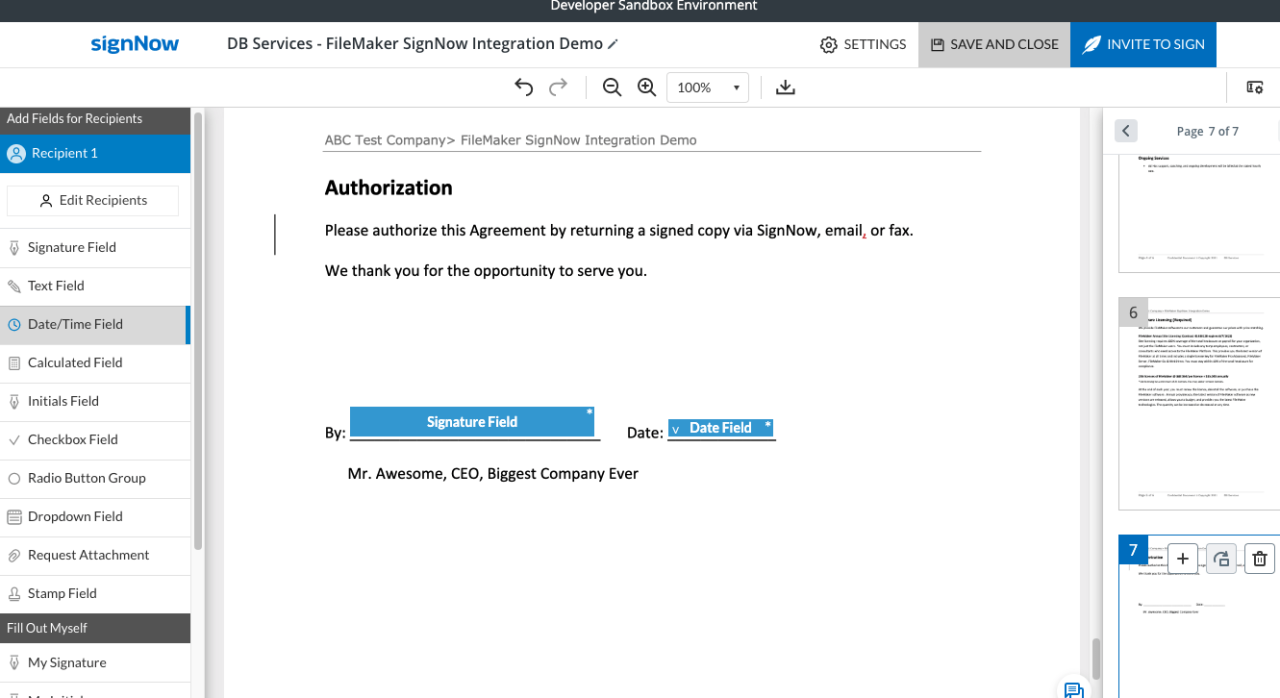Rotate page 7 via thumbnail icon
This screenshot has width=1280, height=698.
pos(1221,559)
